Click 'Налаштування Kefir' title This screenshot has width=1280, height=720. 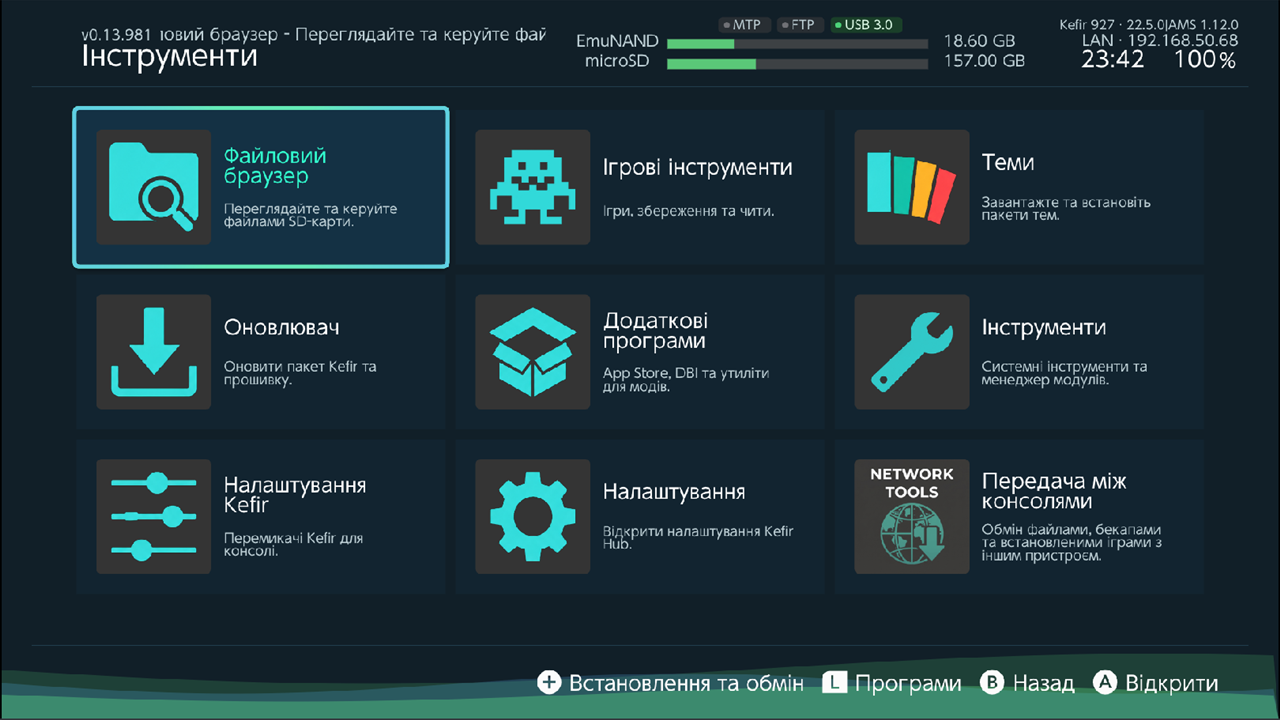(x=295, y=495)
